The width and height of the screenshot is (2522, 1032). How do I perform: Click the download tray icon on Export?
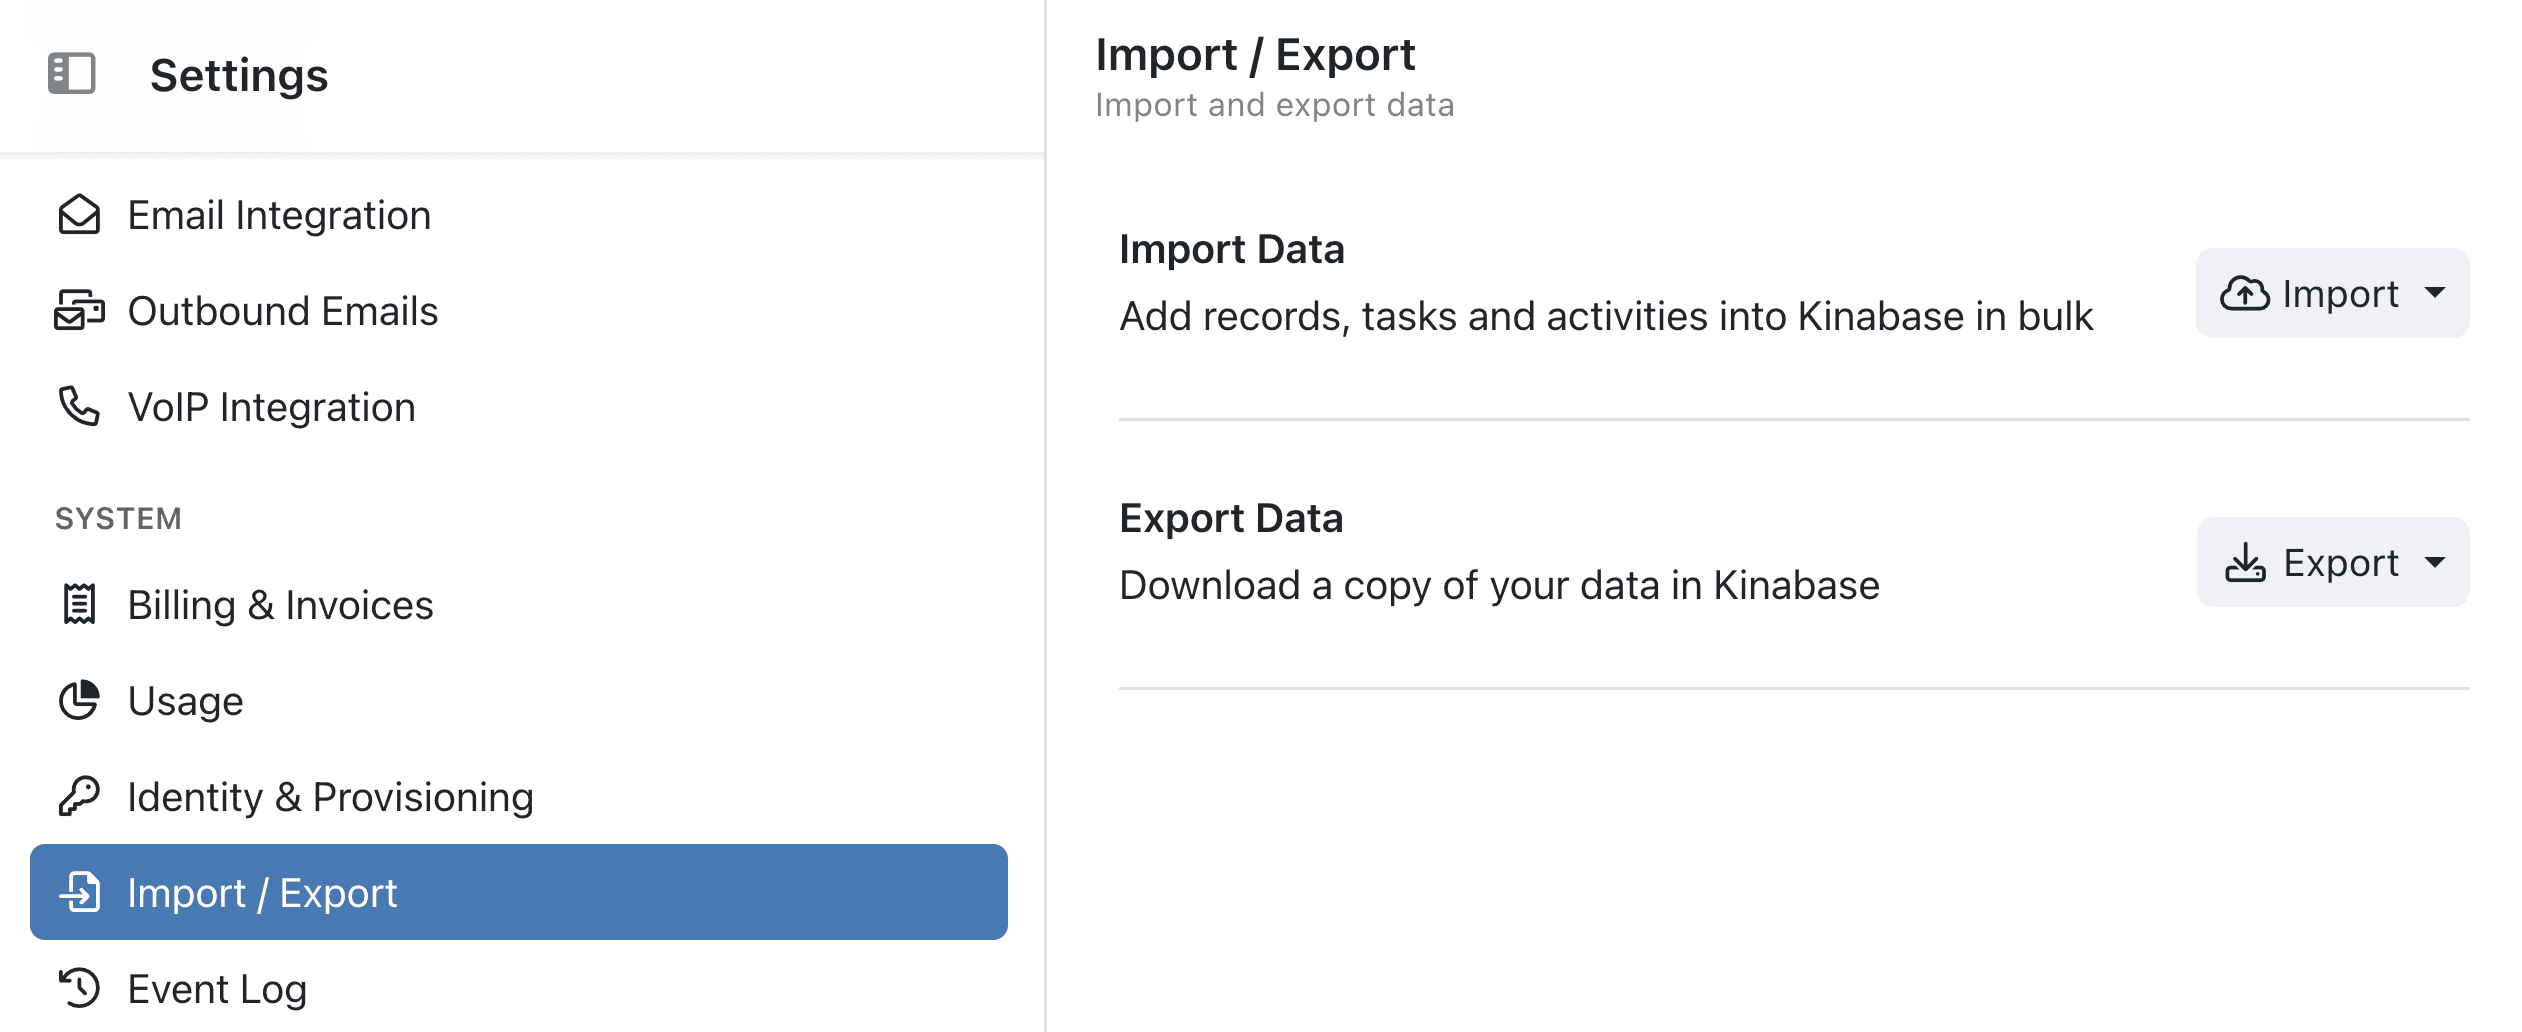(2245, 563)
